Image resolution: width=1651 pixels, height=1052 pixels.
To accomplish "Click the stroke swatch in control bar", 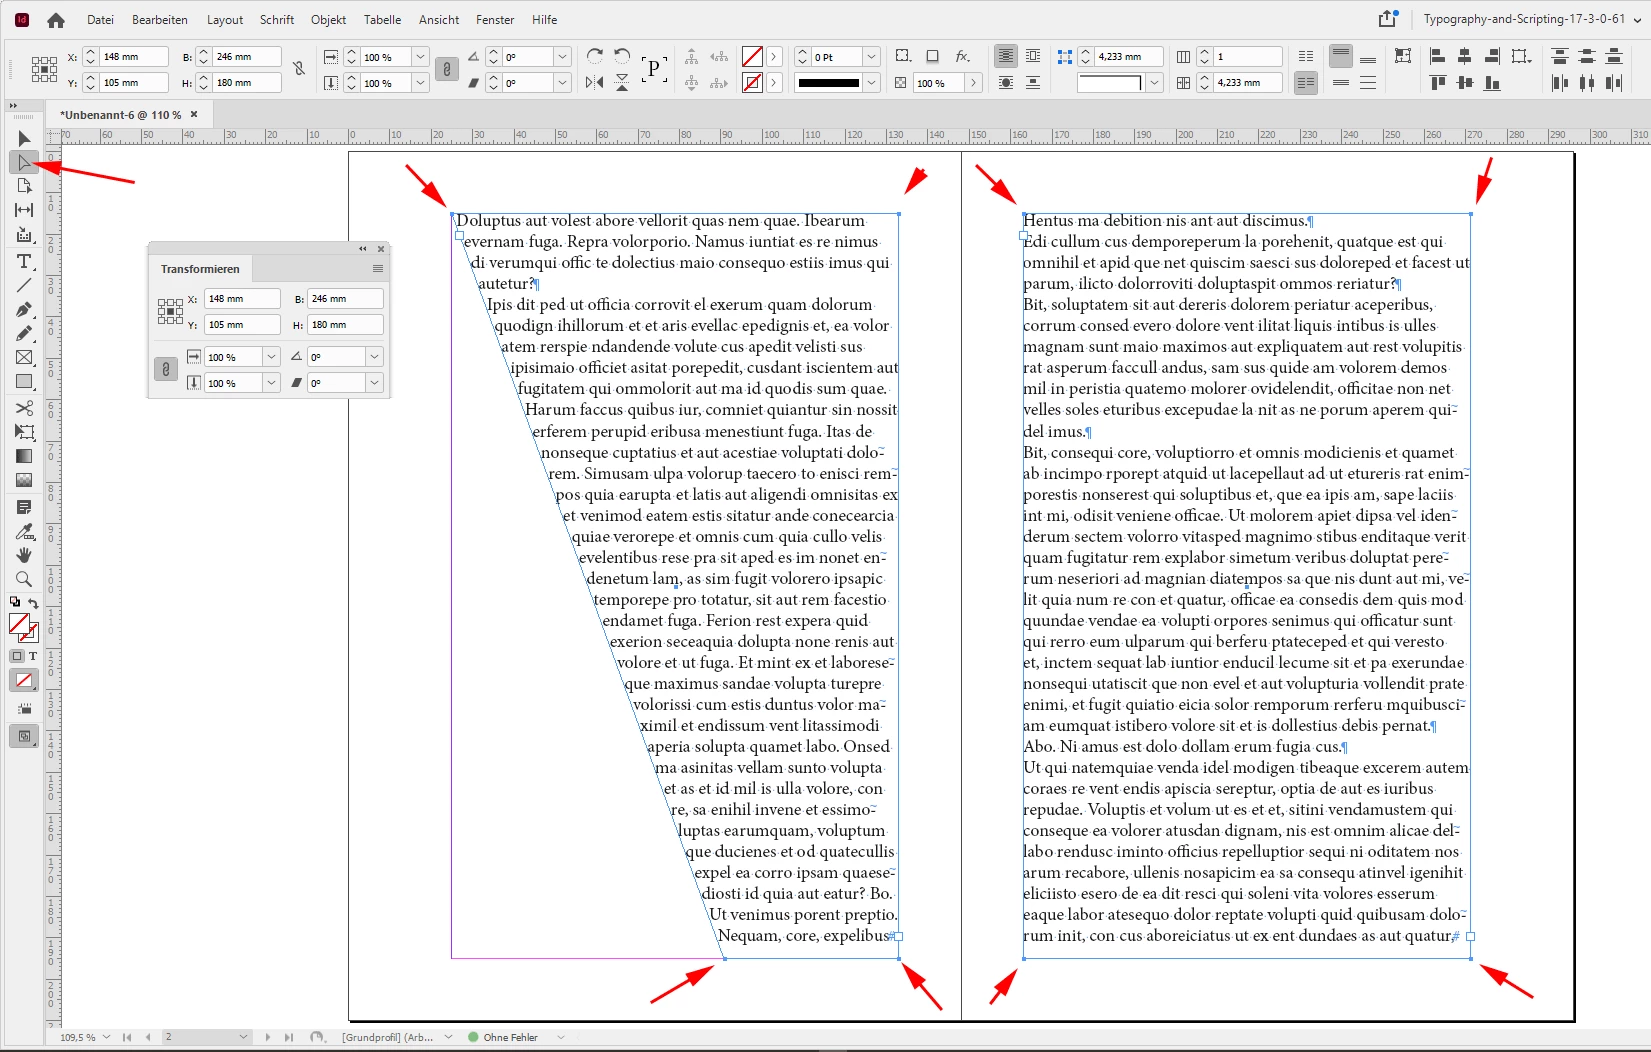I will 753,83.
